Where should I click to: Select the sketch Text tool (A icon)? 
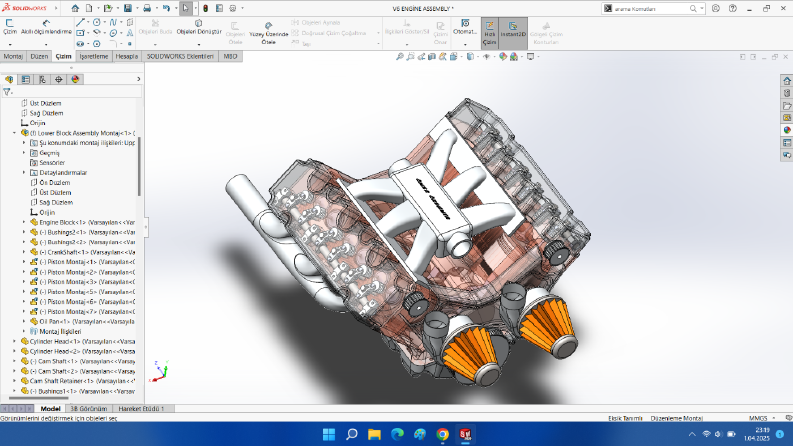(x=130, y=33)
